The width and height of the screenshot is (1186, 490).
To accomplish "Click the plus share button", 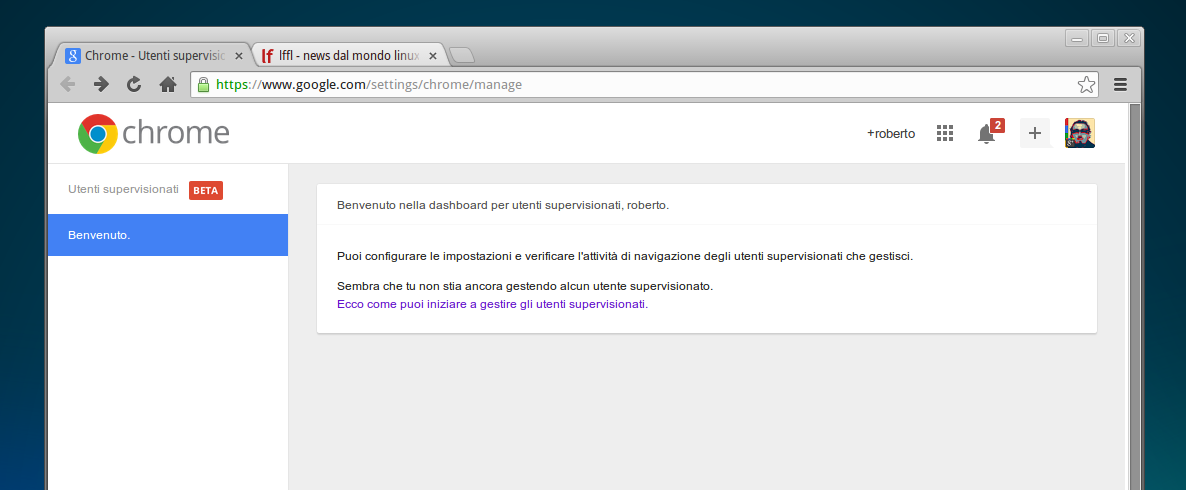I will click(1035, 133).
